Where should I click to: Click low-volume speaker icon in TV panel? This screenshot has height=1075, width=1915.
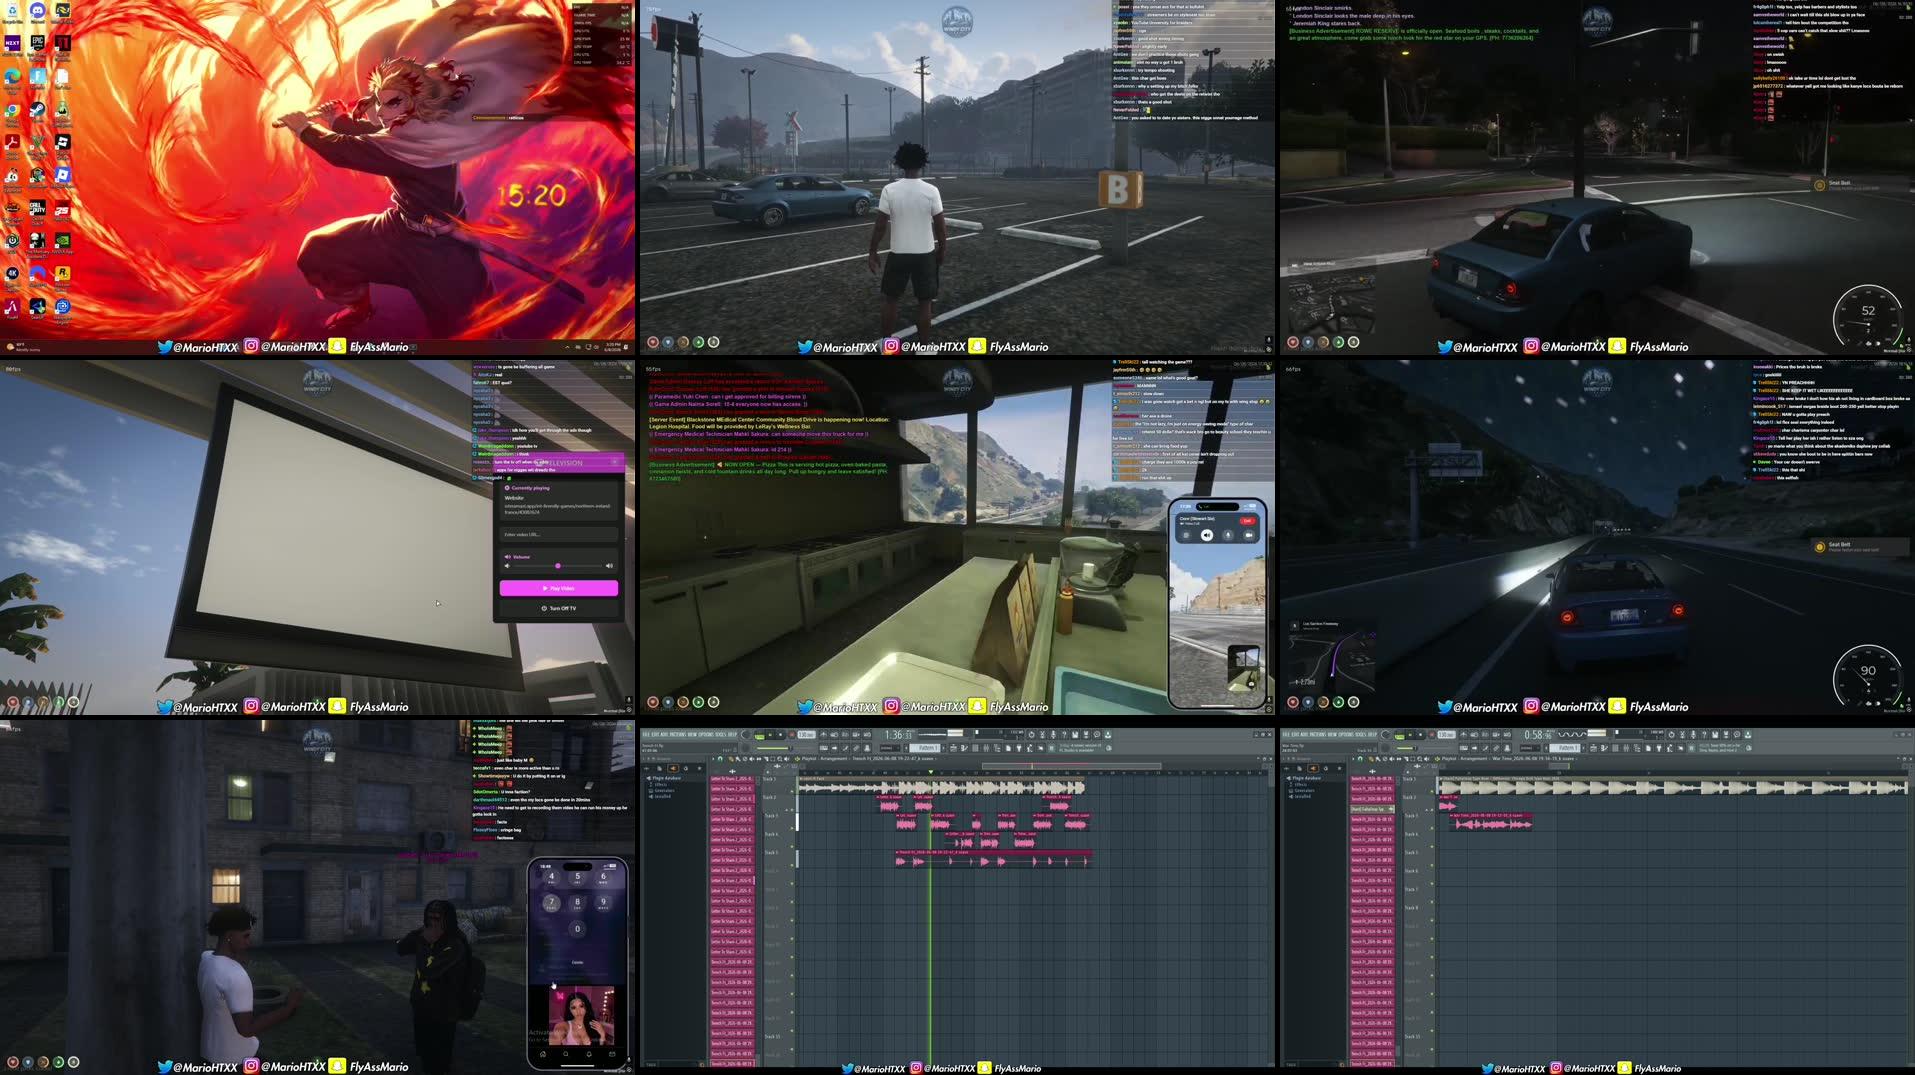point(507,566)
